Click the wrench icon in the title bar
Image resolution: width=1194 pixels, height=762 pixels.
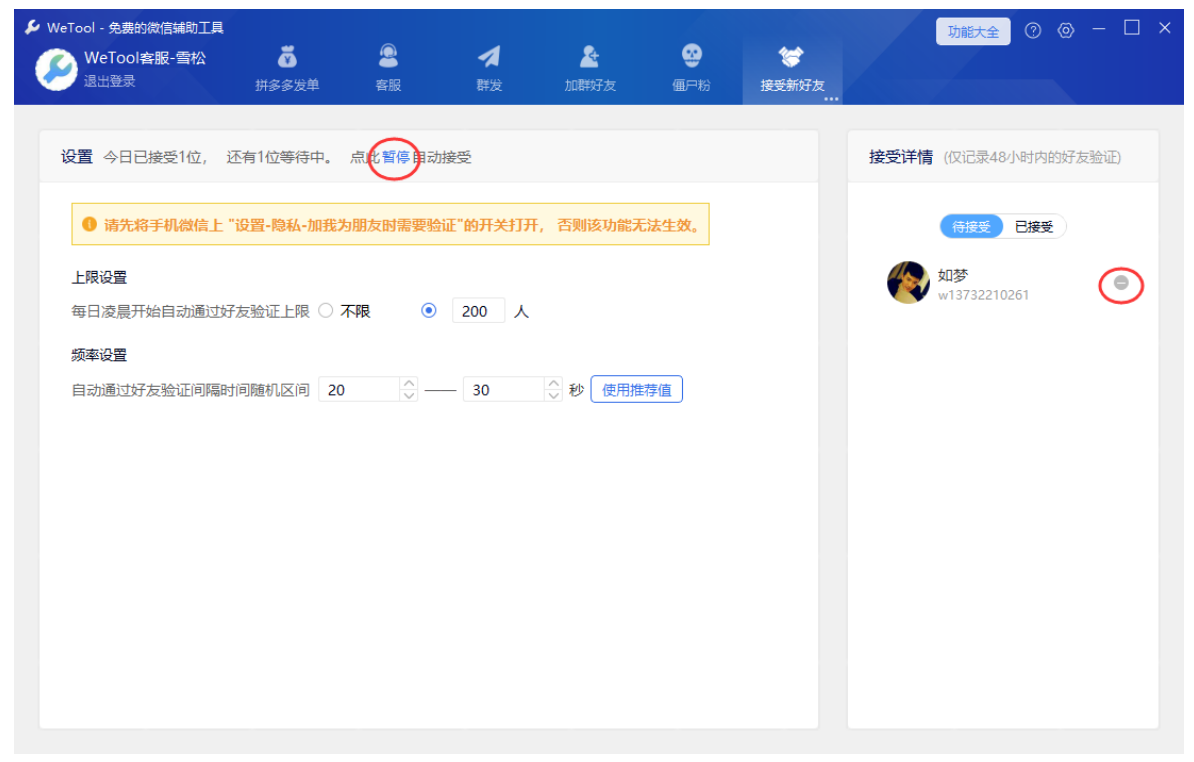[32, 27]
